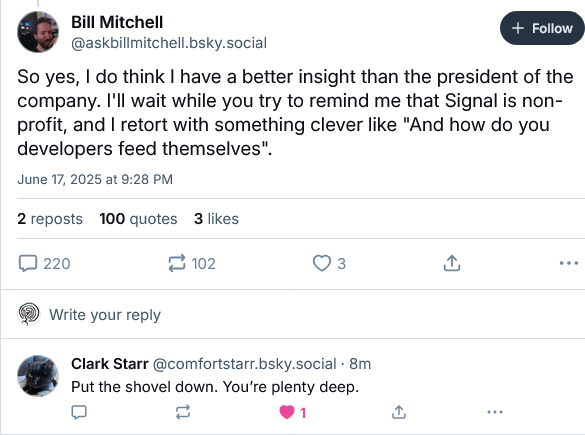
Task: Click the June 17, 2025 timestamp
Action: 95,179
